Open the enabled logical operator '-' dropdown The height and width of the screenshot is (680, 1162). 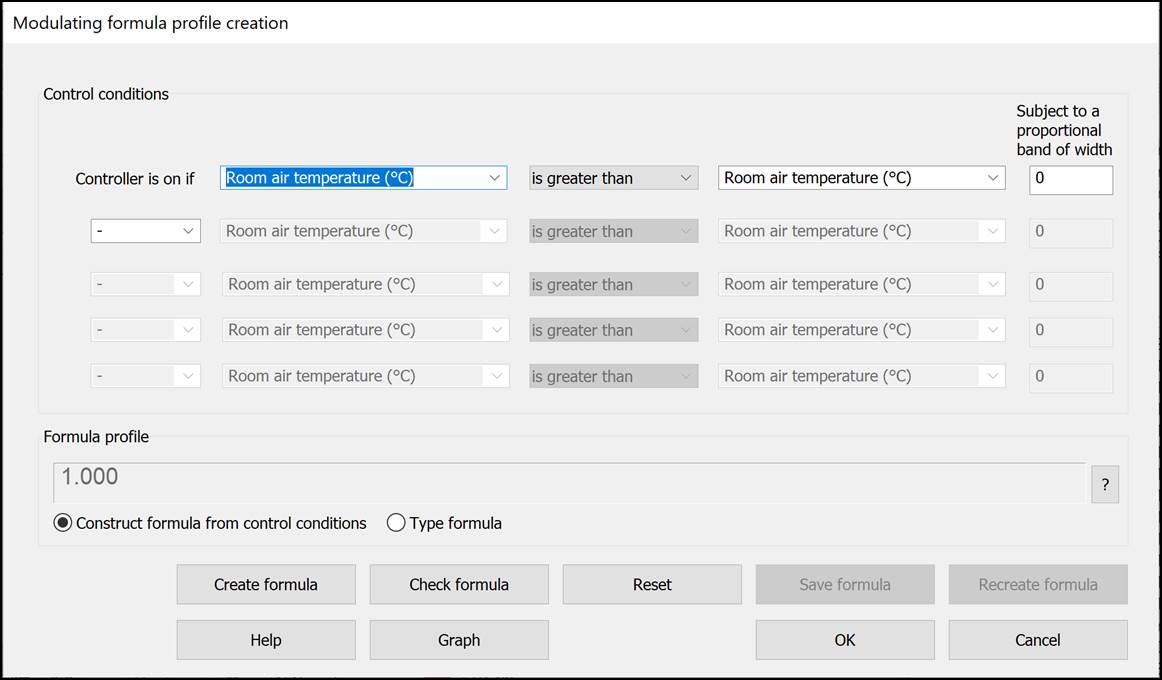click(x=145, y=231)
